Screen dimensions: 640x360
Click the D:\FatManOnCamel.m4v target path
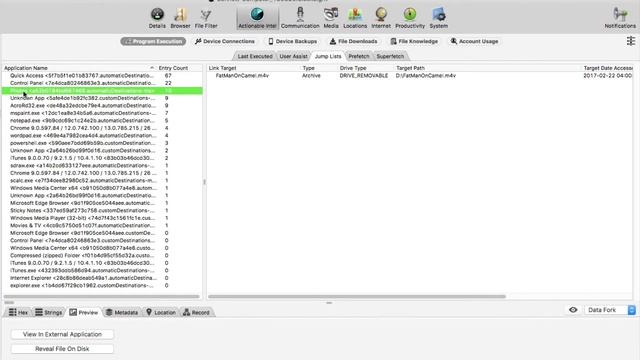point(426,76)
